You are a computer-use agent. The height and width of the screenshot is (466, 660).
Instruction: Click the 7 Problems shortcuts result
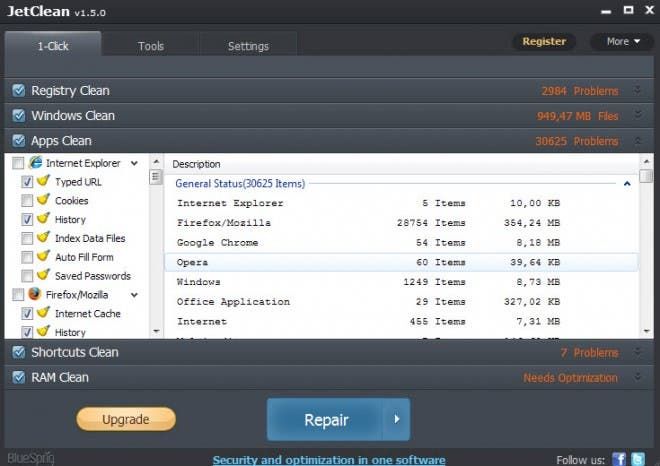point(589,352)
